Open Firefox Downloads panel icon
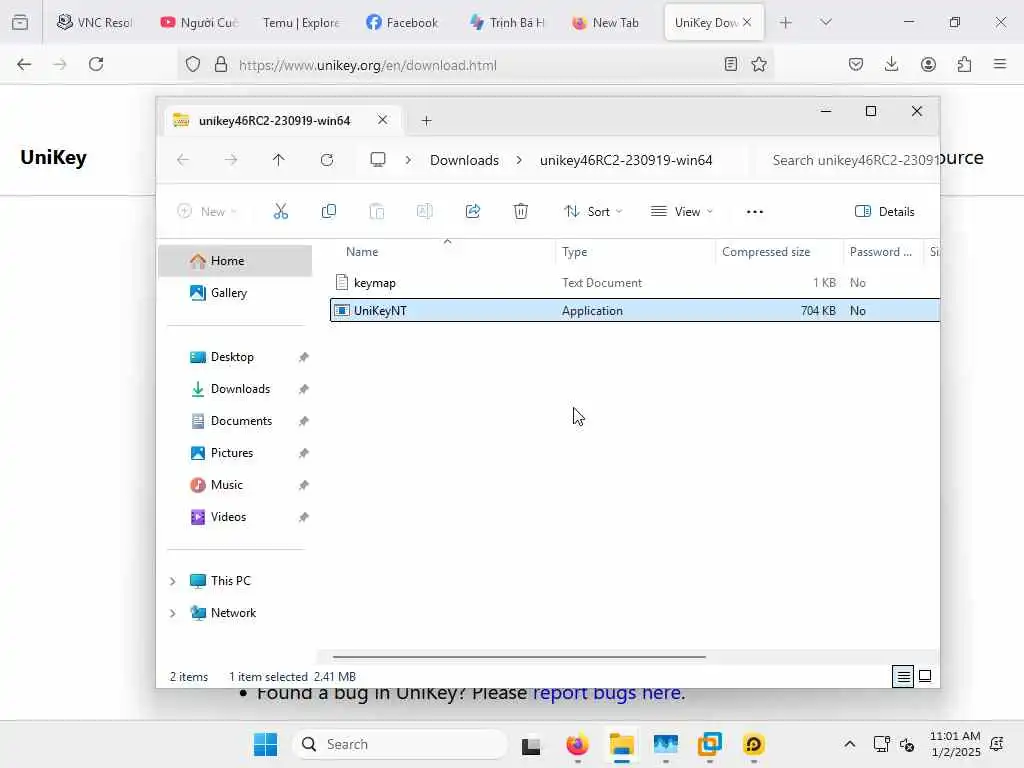 tap(891, 64)
